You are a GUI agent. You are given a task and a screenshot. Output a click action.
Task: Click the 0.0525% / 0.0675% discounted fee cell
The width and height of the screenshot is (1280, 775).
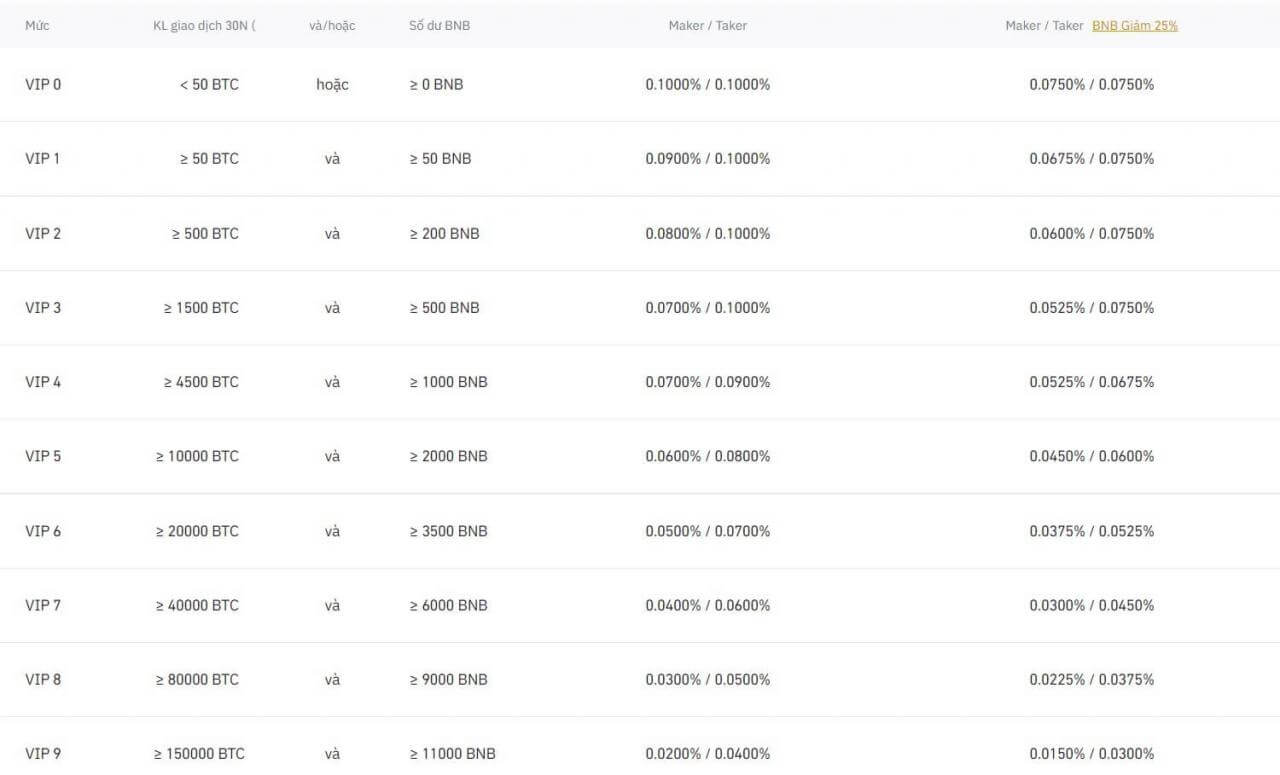click(x=1092, y=382)
